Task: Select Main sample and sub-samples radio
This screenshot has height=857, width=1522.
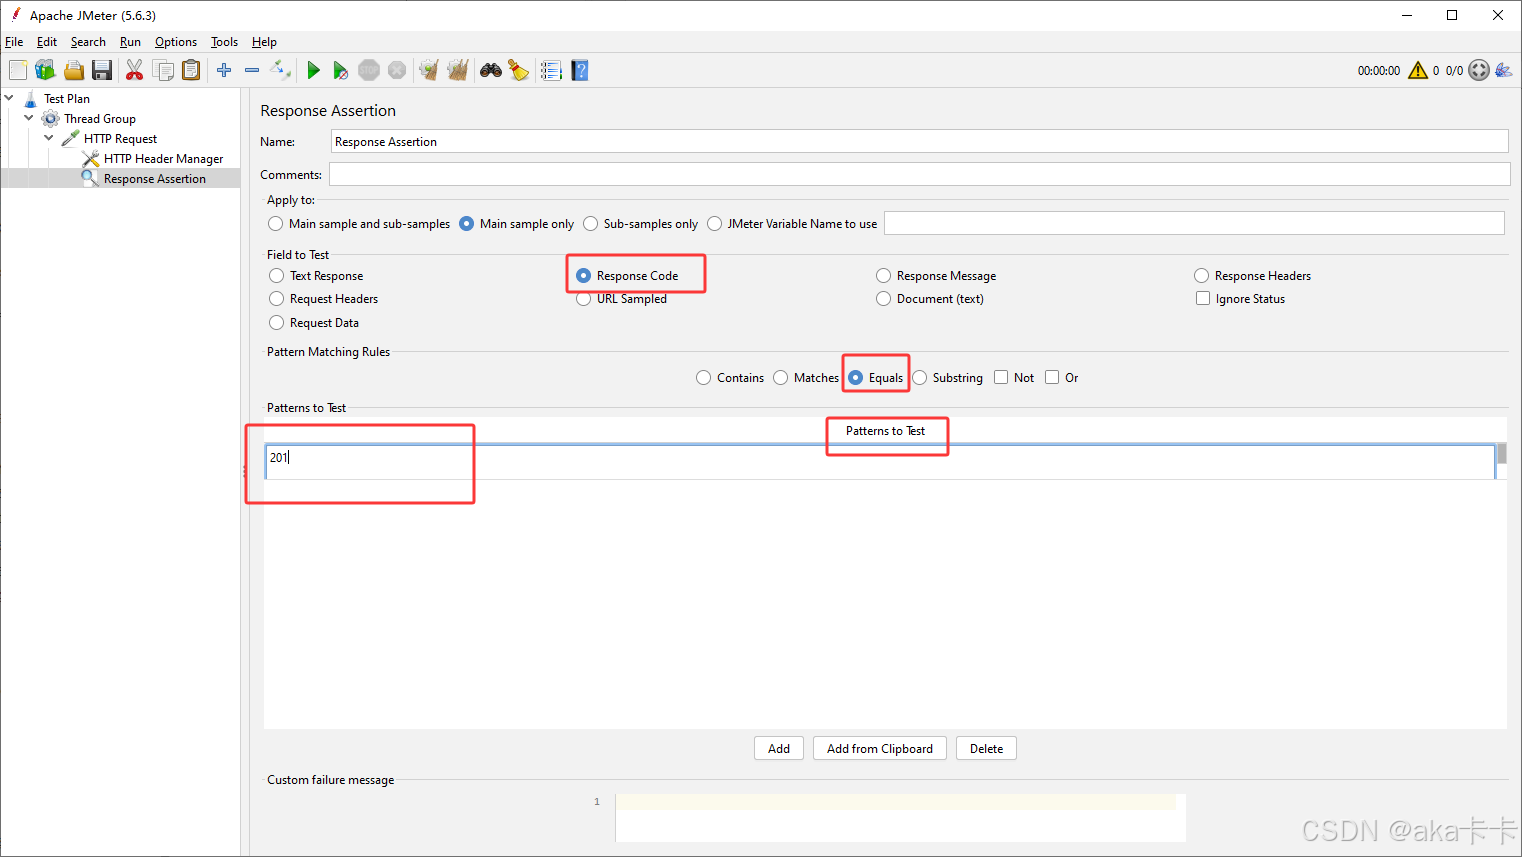Action: [x=275, y=224]
